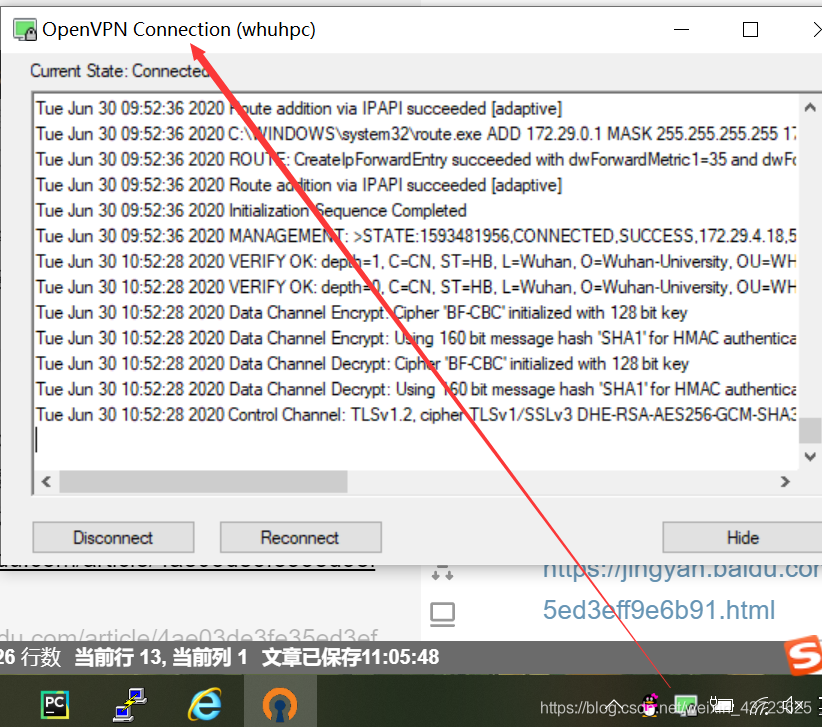Click the Reconnect button
The width and height of the screenshot is (822, 727).
(300, 537)
